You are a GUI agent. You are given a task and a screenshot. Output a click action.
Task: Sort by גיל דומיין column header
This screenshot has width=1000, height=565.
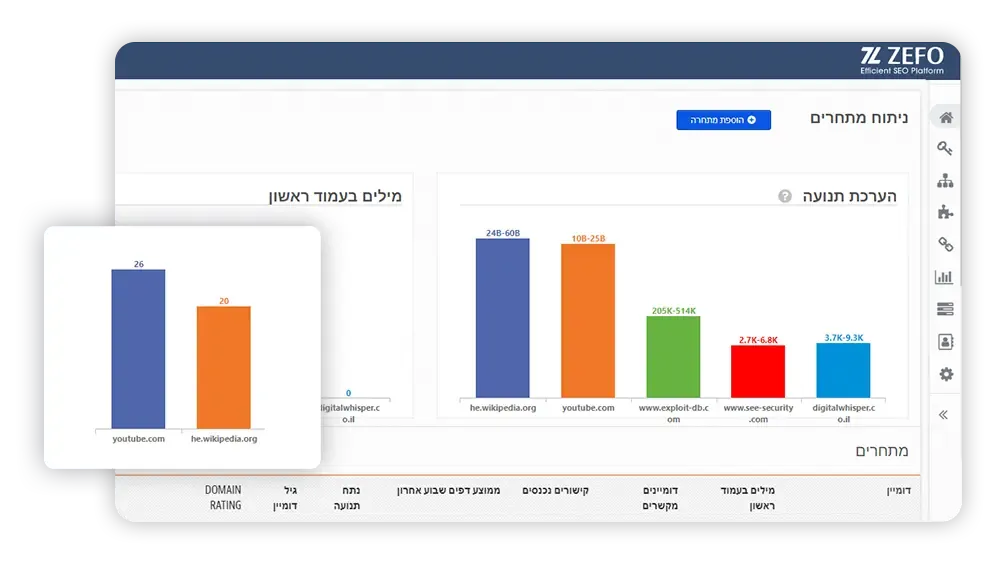pyautogui.click(x=285, y=498)
